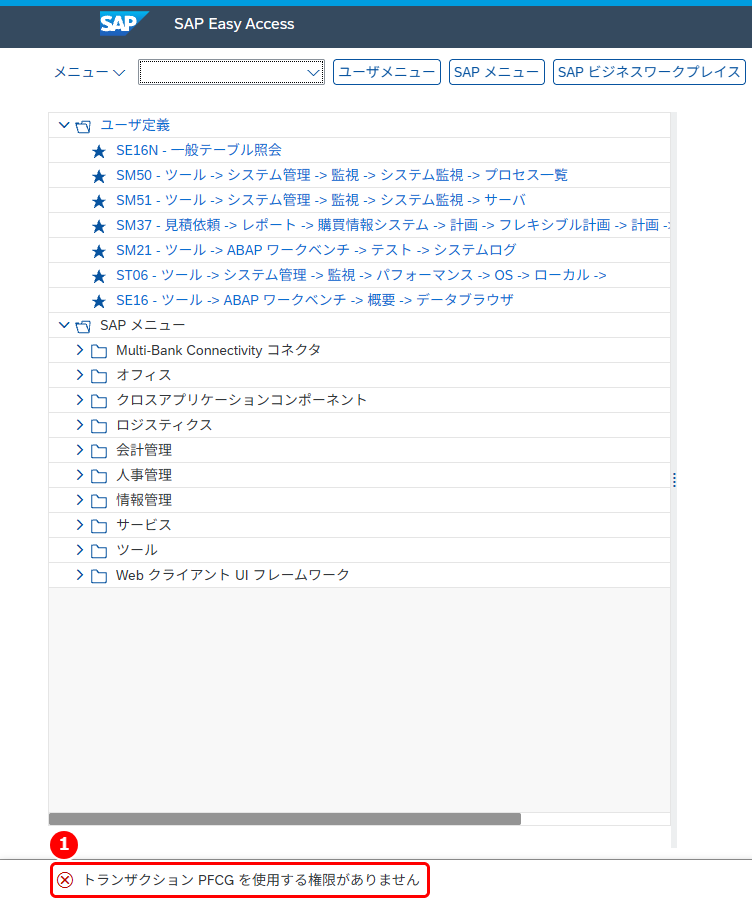This screenshot has height=900, width=752.
Task: Open SM50 プロセス一覧 favorite
Action: (342, 175)
